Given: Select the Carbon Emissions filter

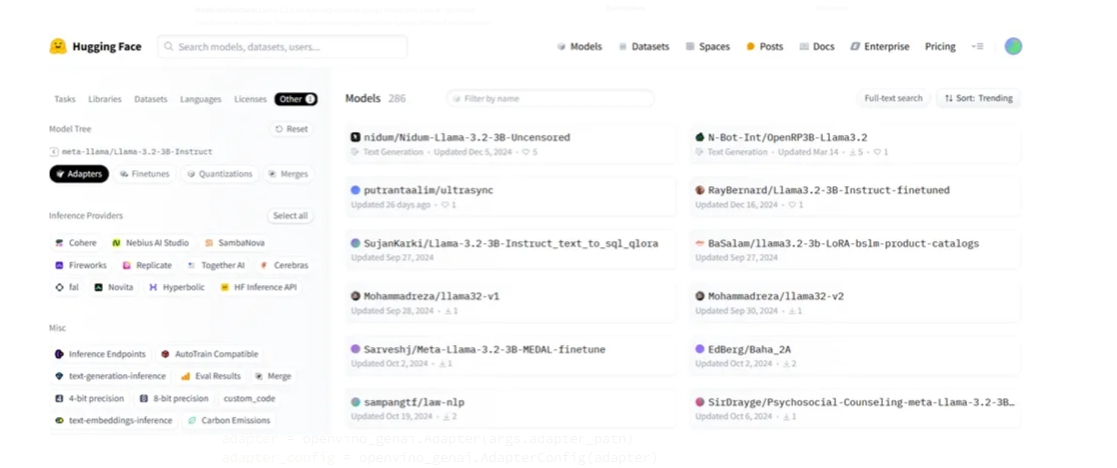Looking at the screenshot, I should (x=229, y=420).
